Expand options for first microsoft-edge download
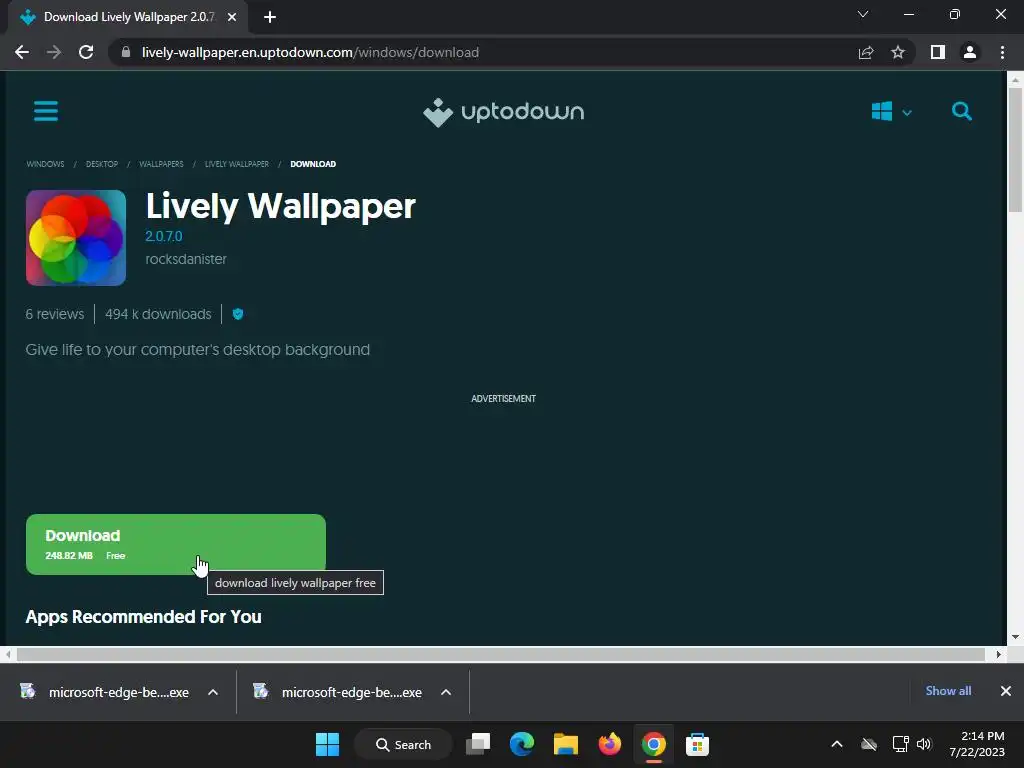This screenshot has width=1024, height=768. pyautogui.click(x=213, y=692)
